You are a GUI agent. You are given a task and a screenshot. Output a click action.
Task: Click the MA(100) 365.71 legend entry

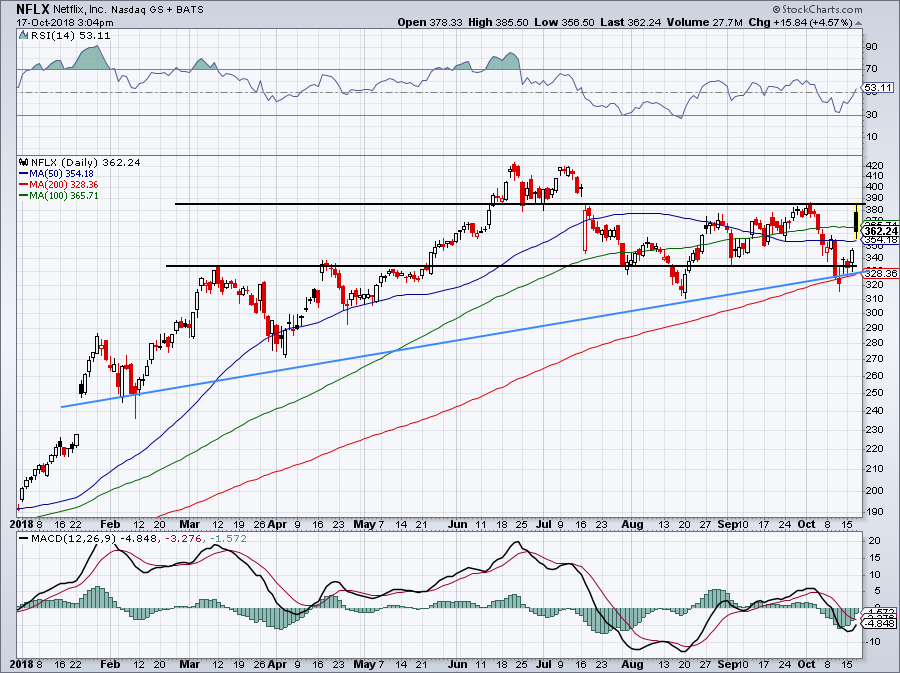(64, 196)
